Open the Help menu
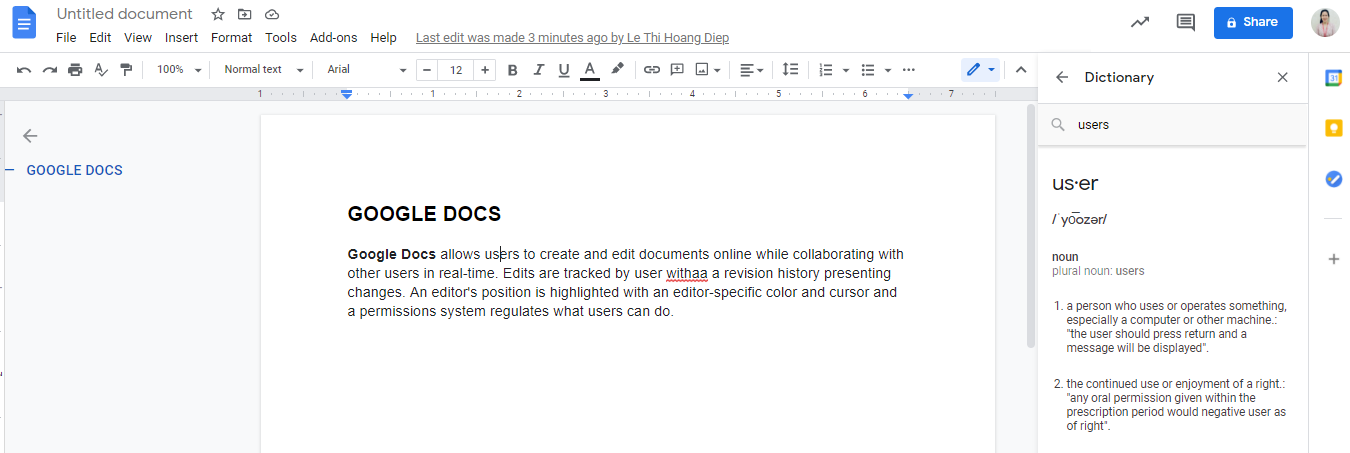The width and height of the screenshot is (1350, 453). (383, 38)
